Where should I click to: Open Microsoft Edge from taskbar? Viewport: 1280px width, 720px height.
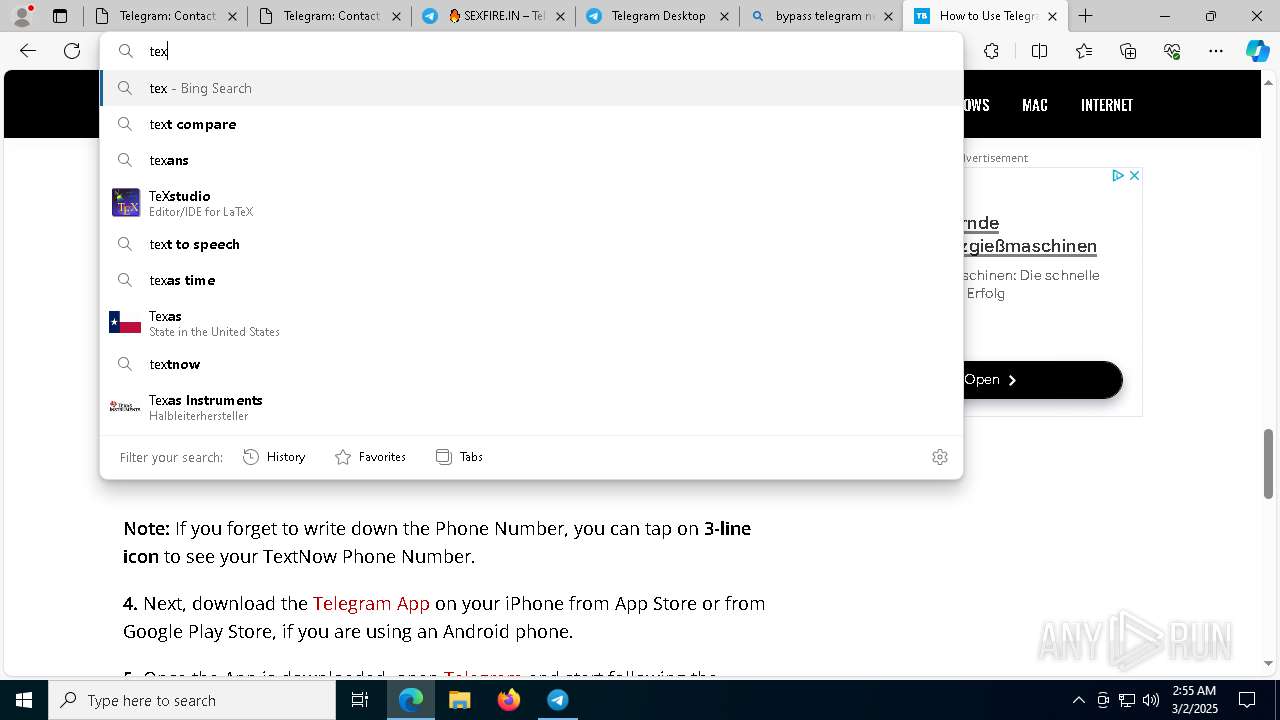coord(411,700)
